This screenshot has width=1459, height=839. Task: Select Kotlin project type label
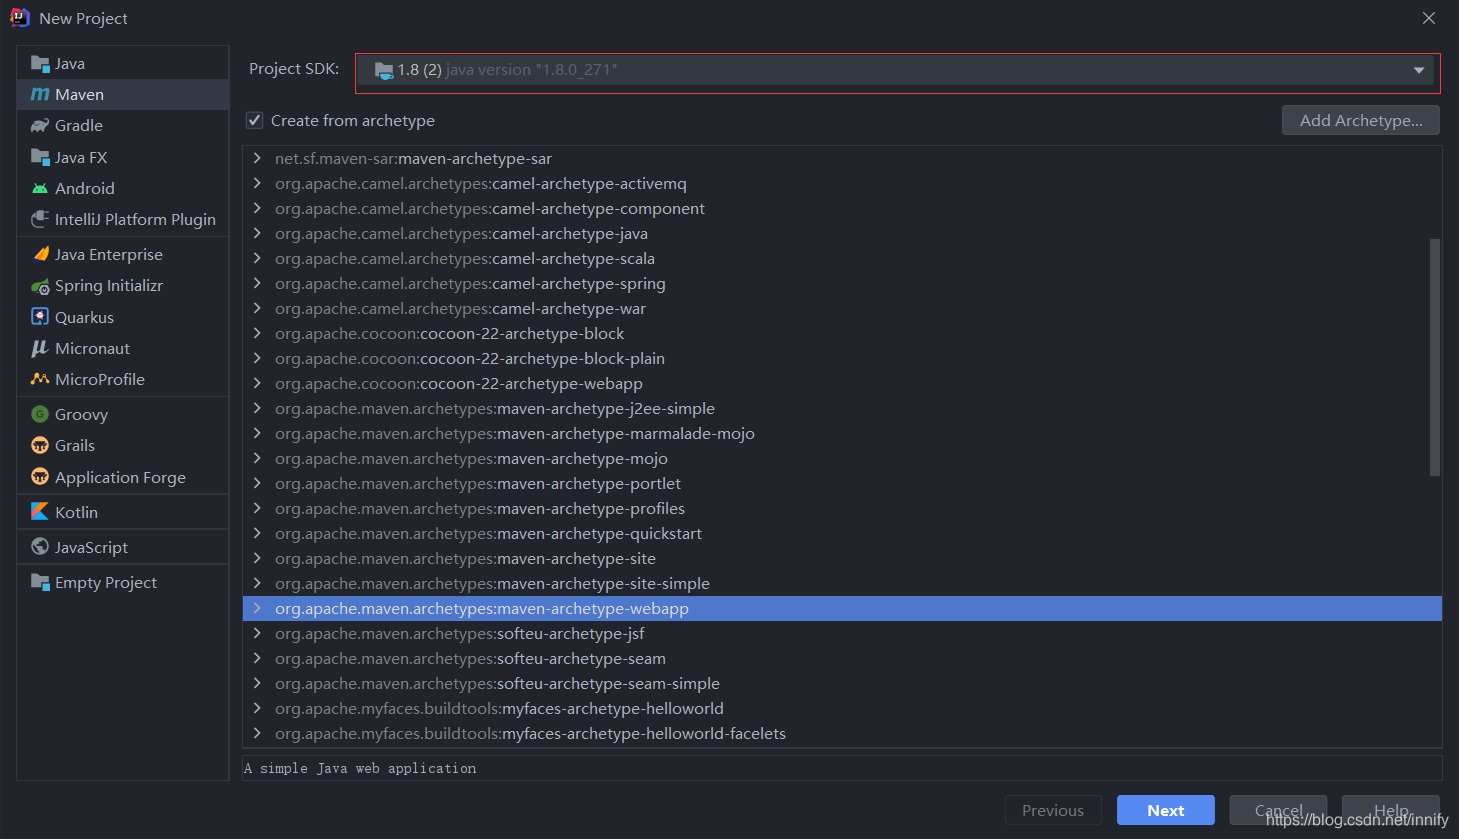(77, 512)
